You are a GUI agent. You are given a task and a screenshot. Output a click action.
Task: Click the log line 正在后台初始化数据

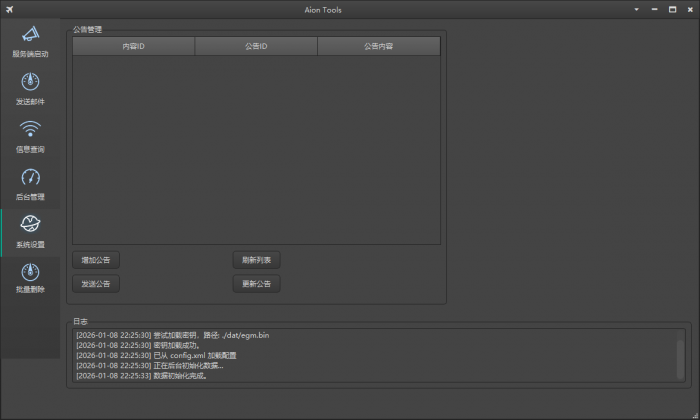point(150,366)
